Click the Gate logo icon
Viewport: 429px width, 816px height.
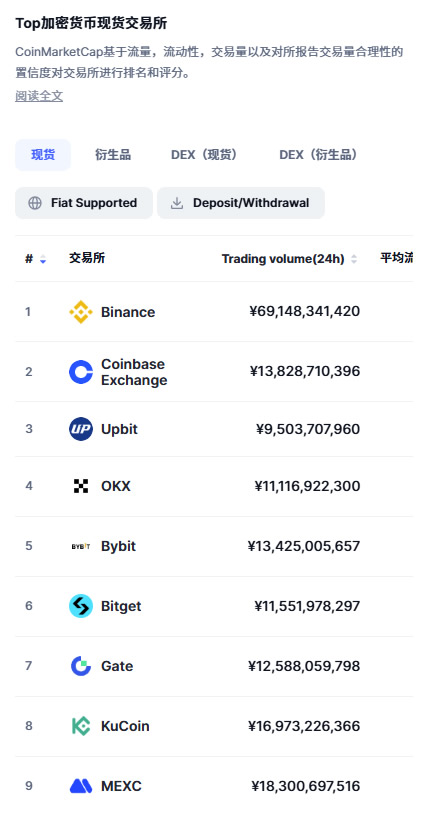81,666
